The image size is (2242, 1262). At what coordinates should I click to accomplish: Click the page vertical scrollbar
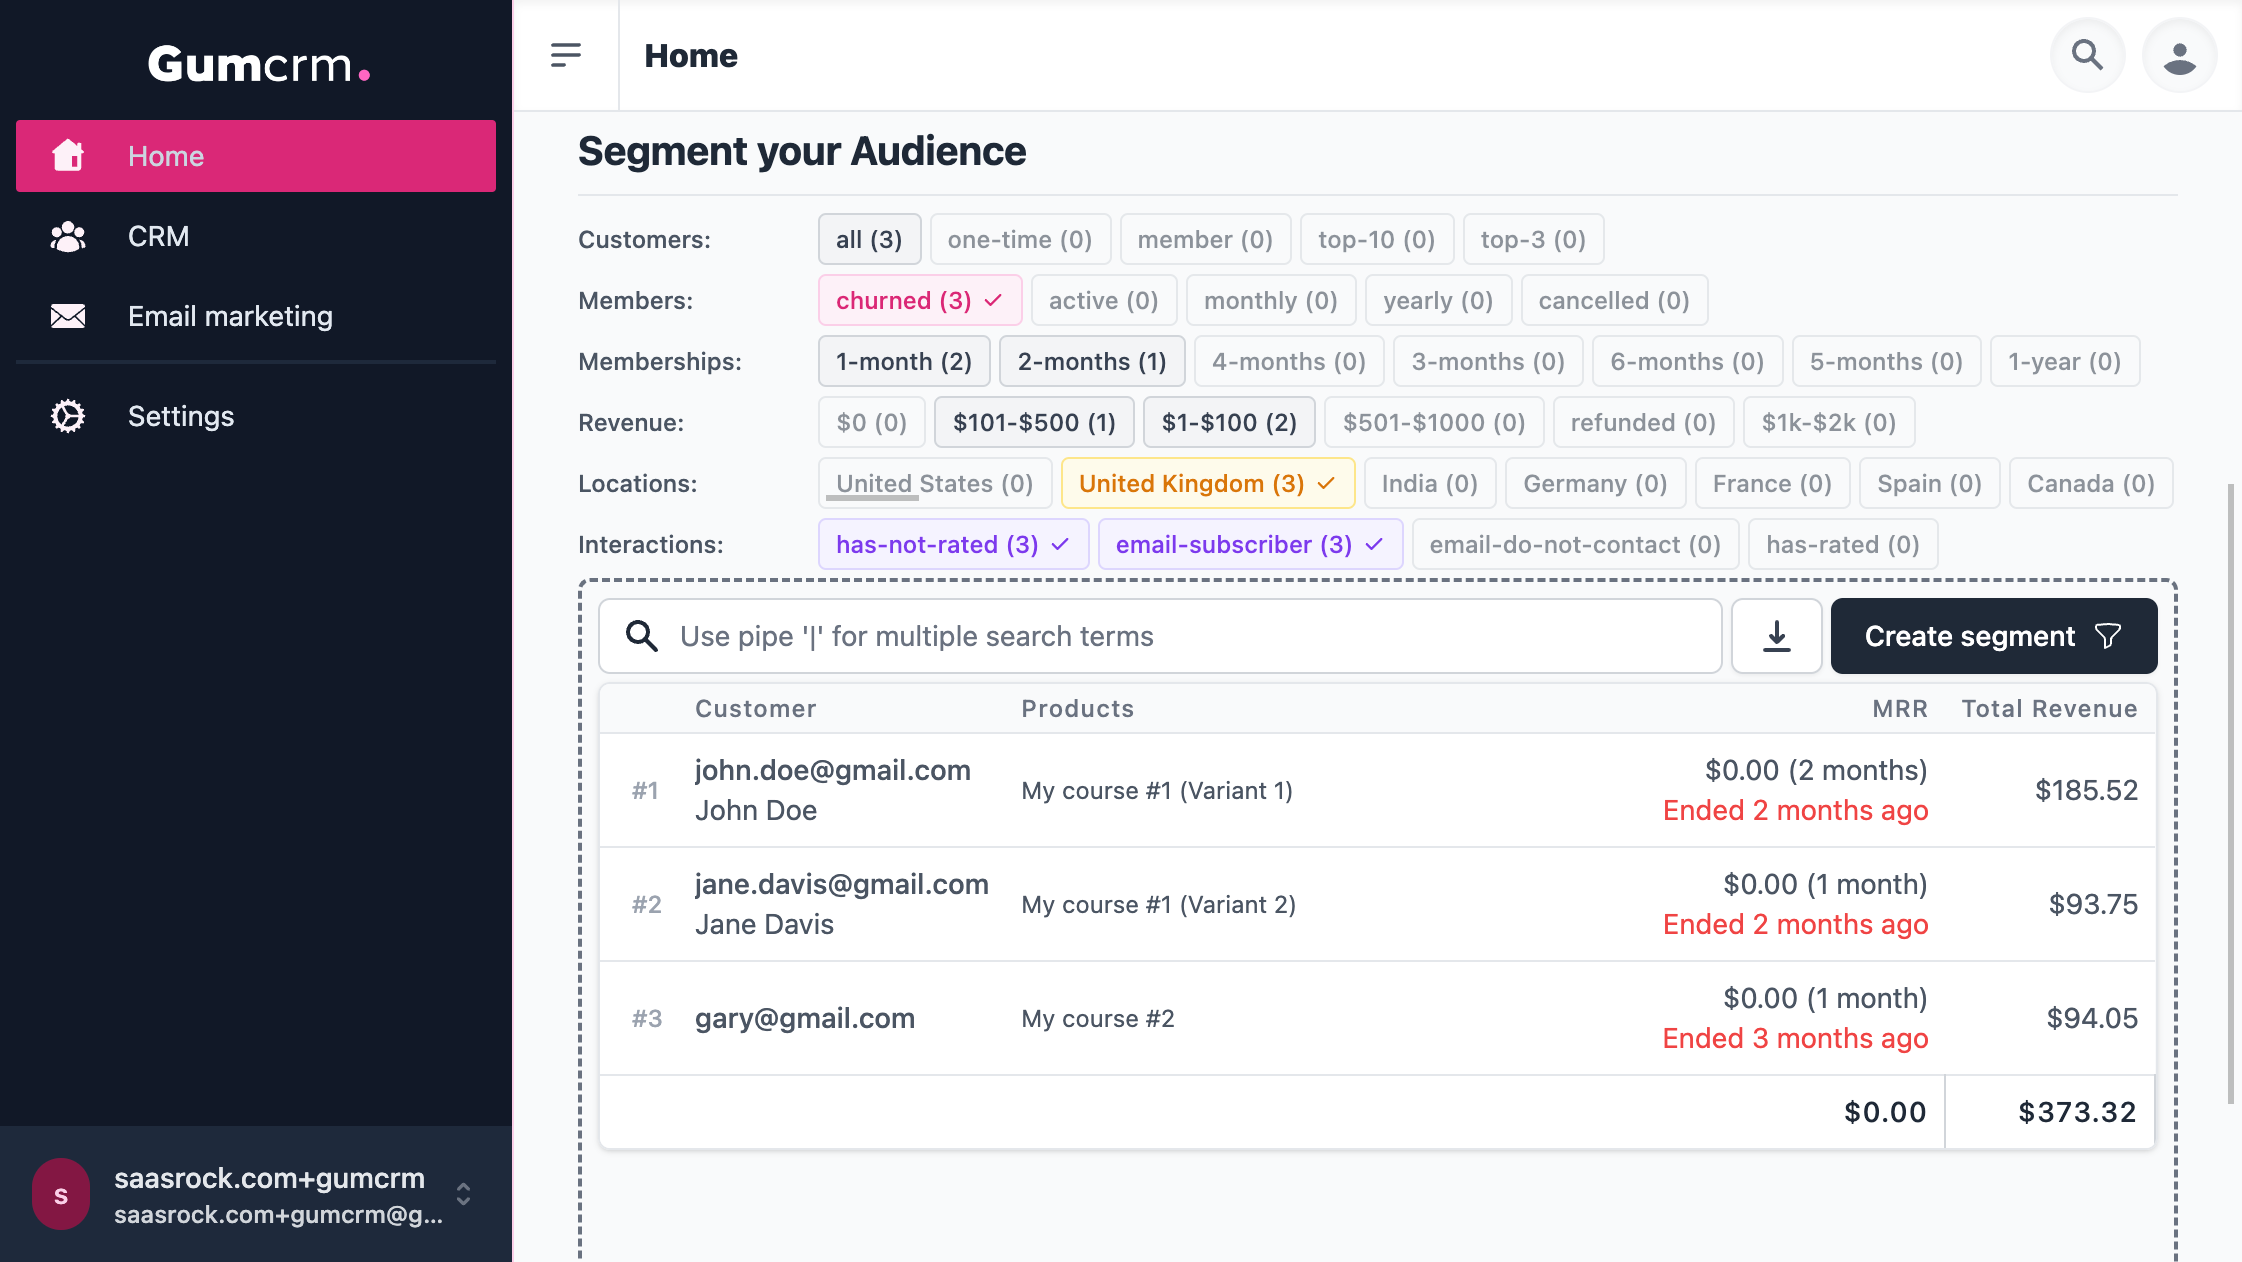click(x=2231, y=795)
